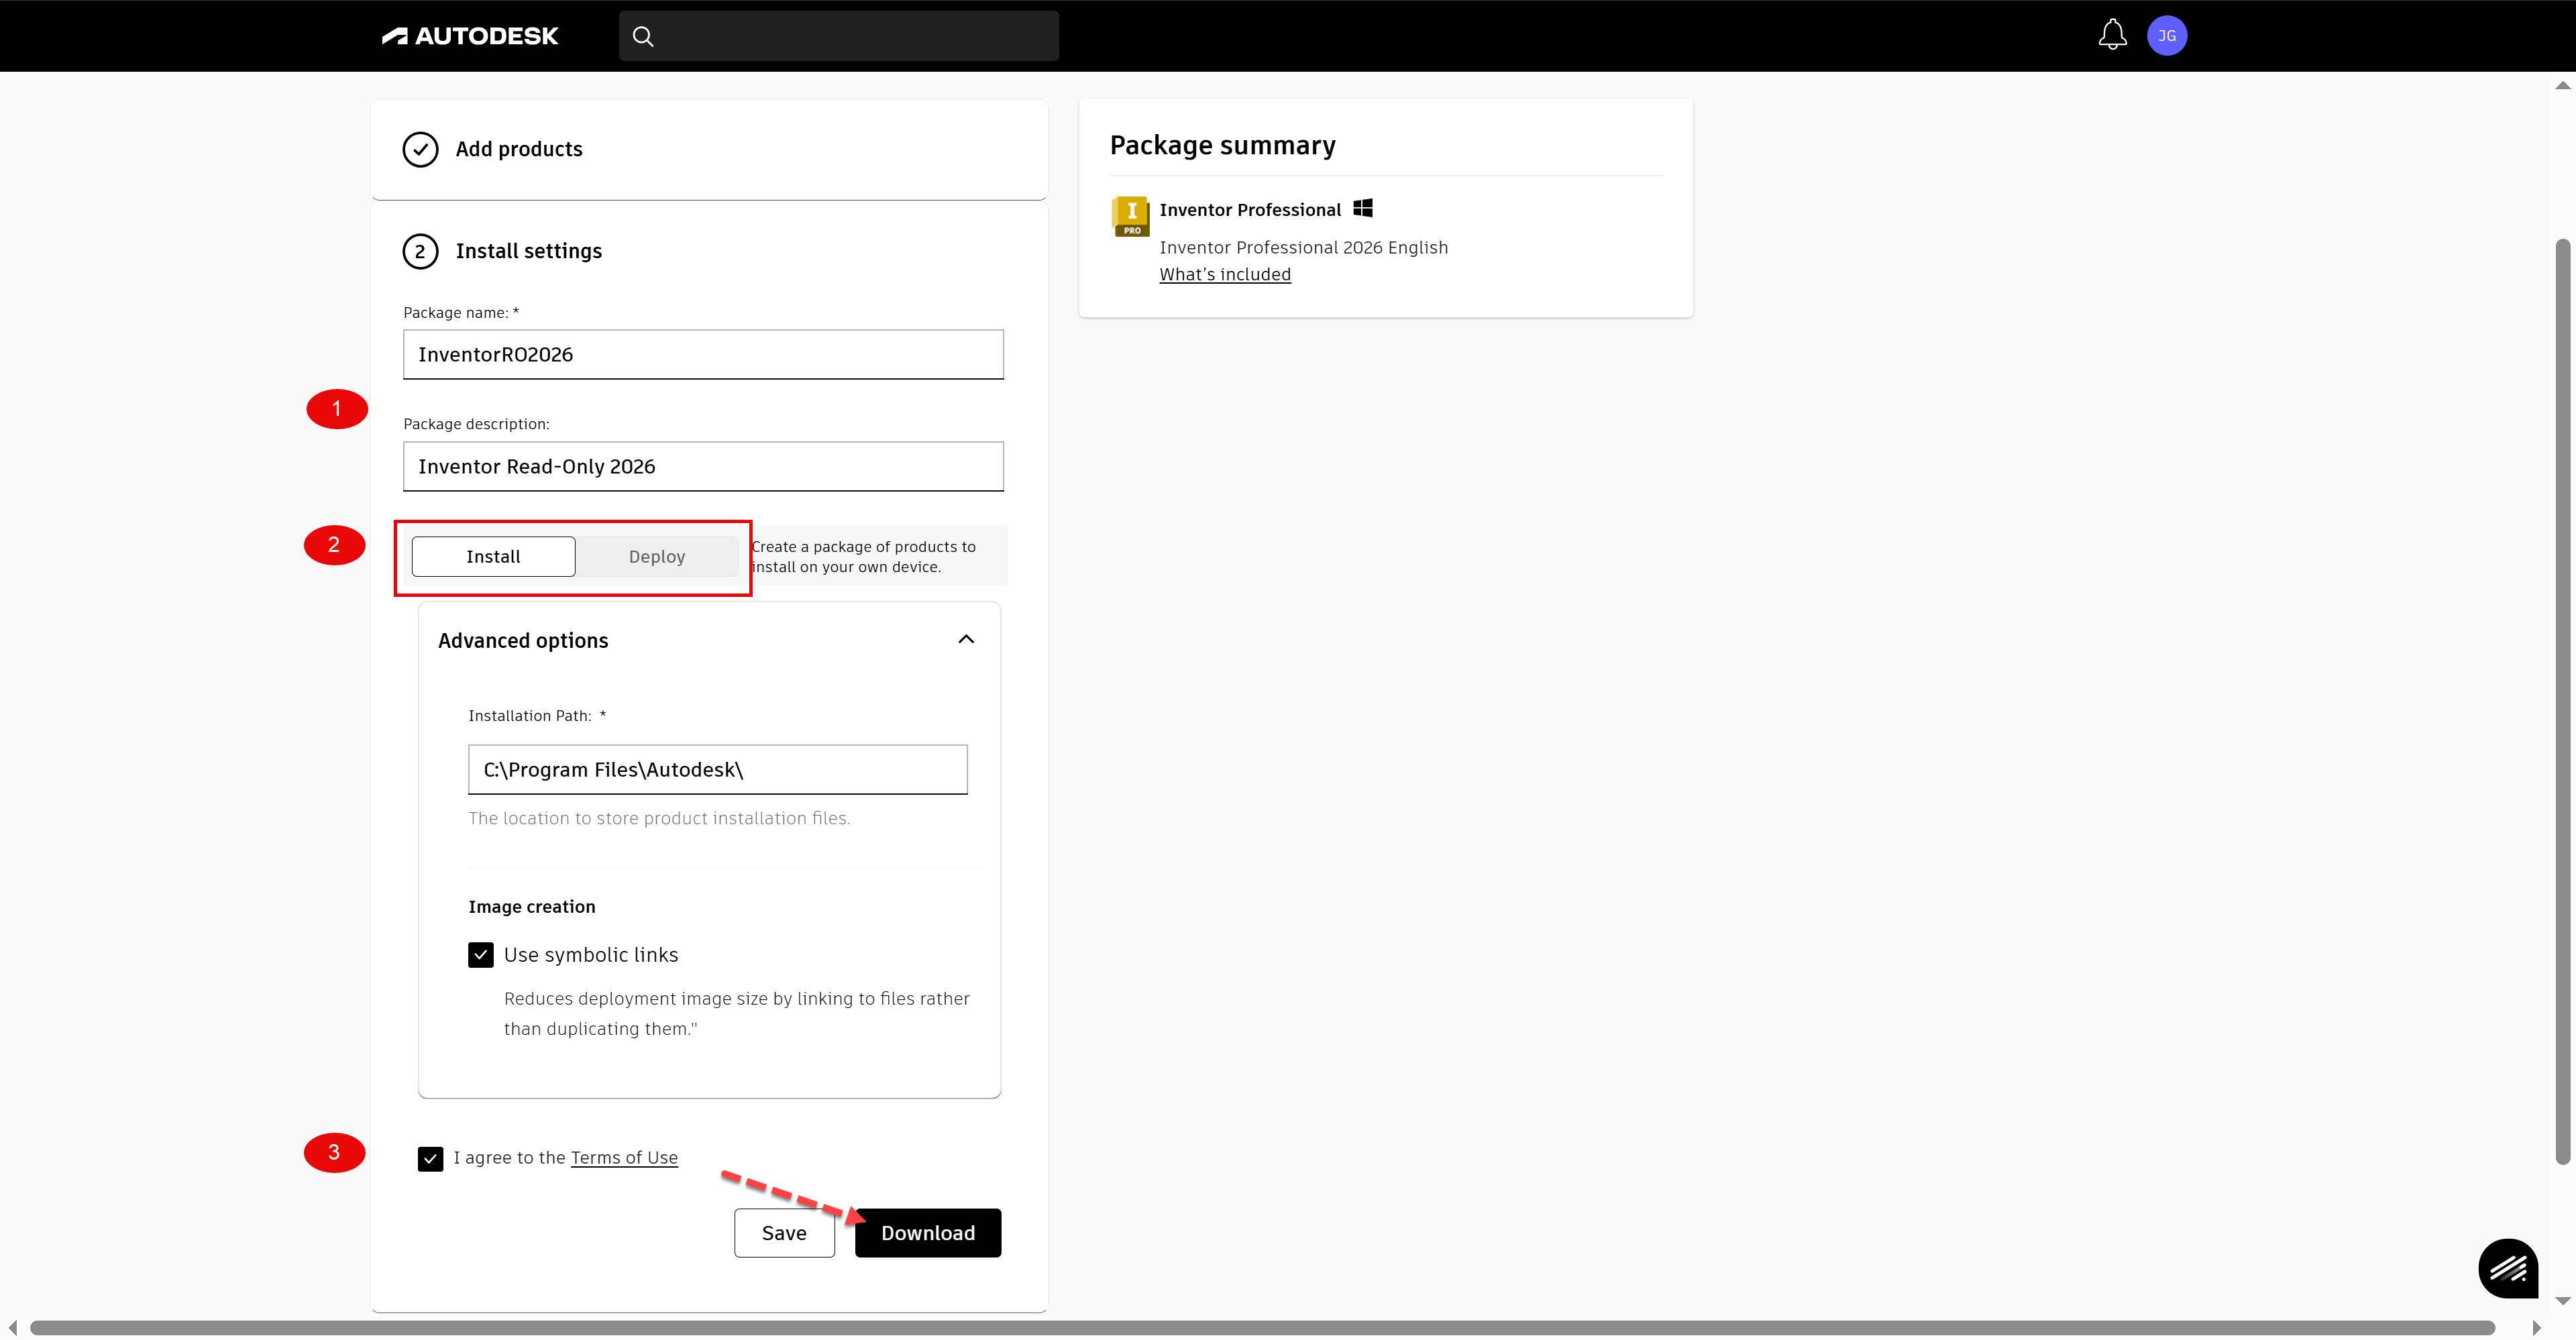
Task: Click the horizontal scrollbar thumb
Action: (x=1262, y=1328)
